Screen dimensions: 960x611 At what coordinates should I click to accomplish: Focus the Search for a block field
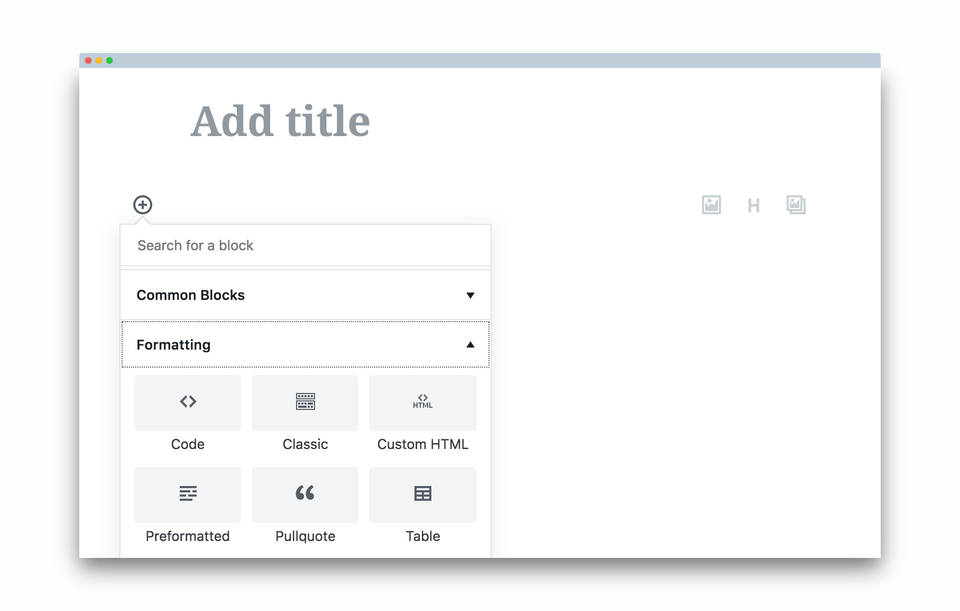tap(305, 245)
